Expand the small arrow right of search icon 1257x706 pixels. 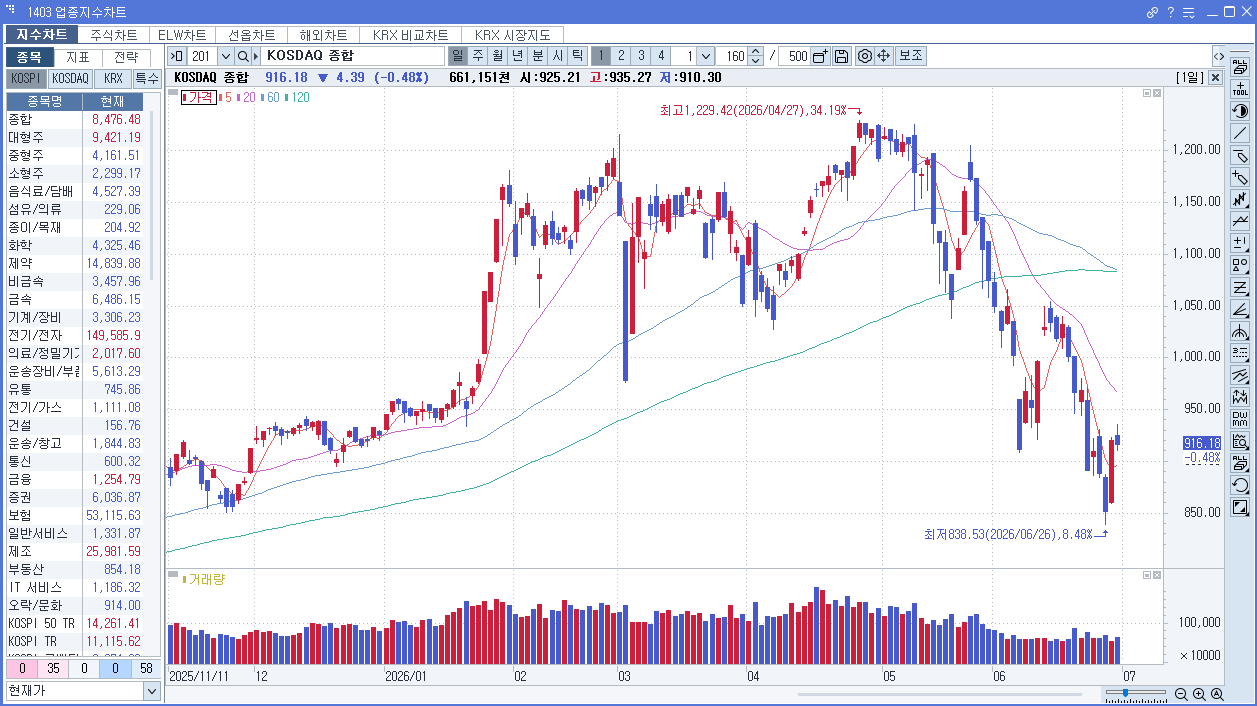(x=256, y=56)
